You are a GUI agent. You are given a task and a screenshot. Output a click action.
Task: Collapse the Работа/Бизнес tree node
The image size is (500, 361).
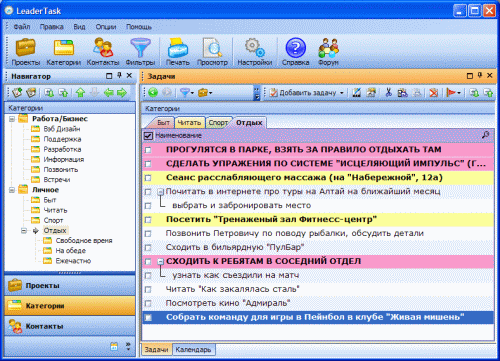[12, 119]
